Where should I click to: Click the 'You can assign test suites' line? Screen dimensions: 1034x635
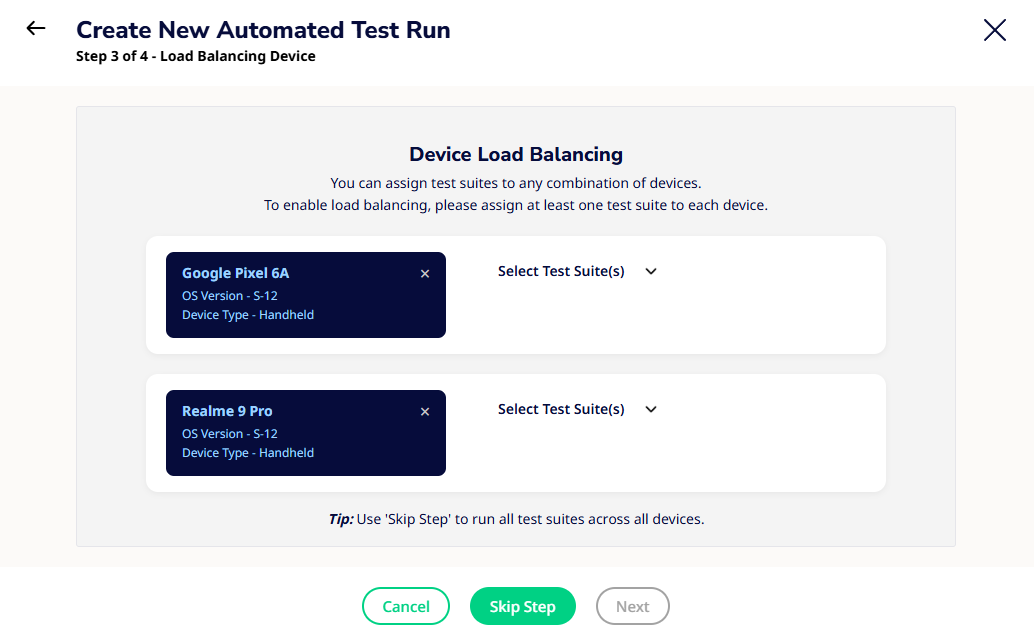pyautogui.click(x=516, y=183)
